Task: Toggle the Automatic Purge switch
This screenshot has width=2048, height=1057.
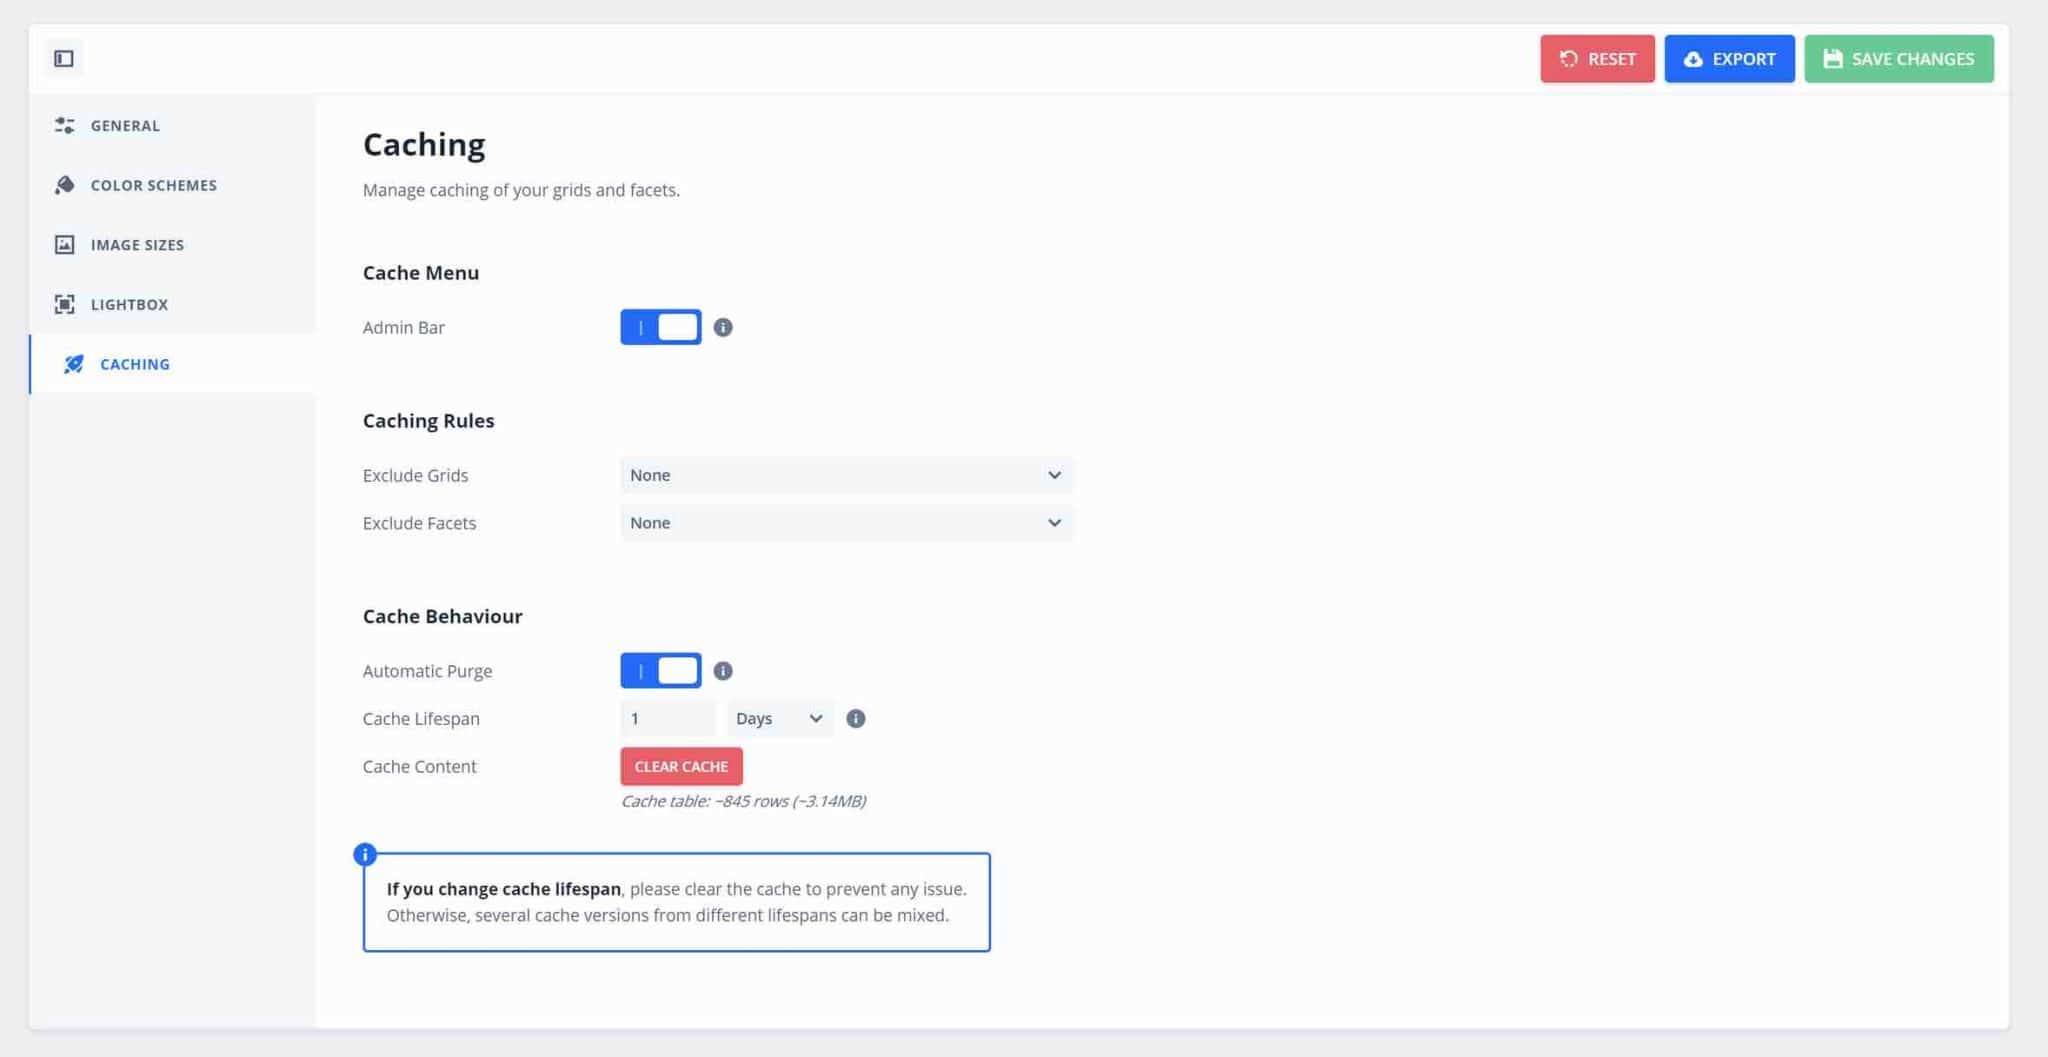Action: 661,671
